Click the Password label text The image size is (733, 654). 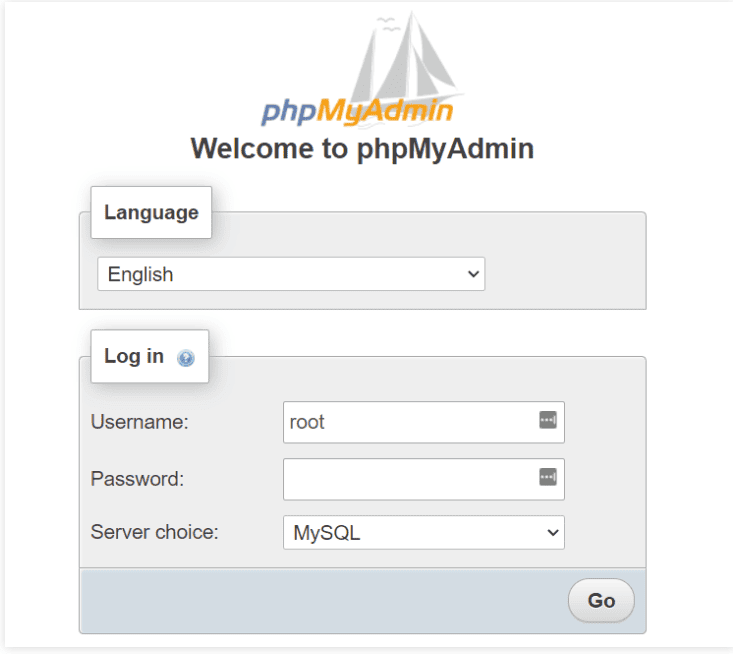(x=137, y=479)
